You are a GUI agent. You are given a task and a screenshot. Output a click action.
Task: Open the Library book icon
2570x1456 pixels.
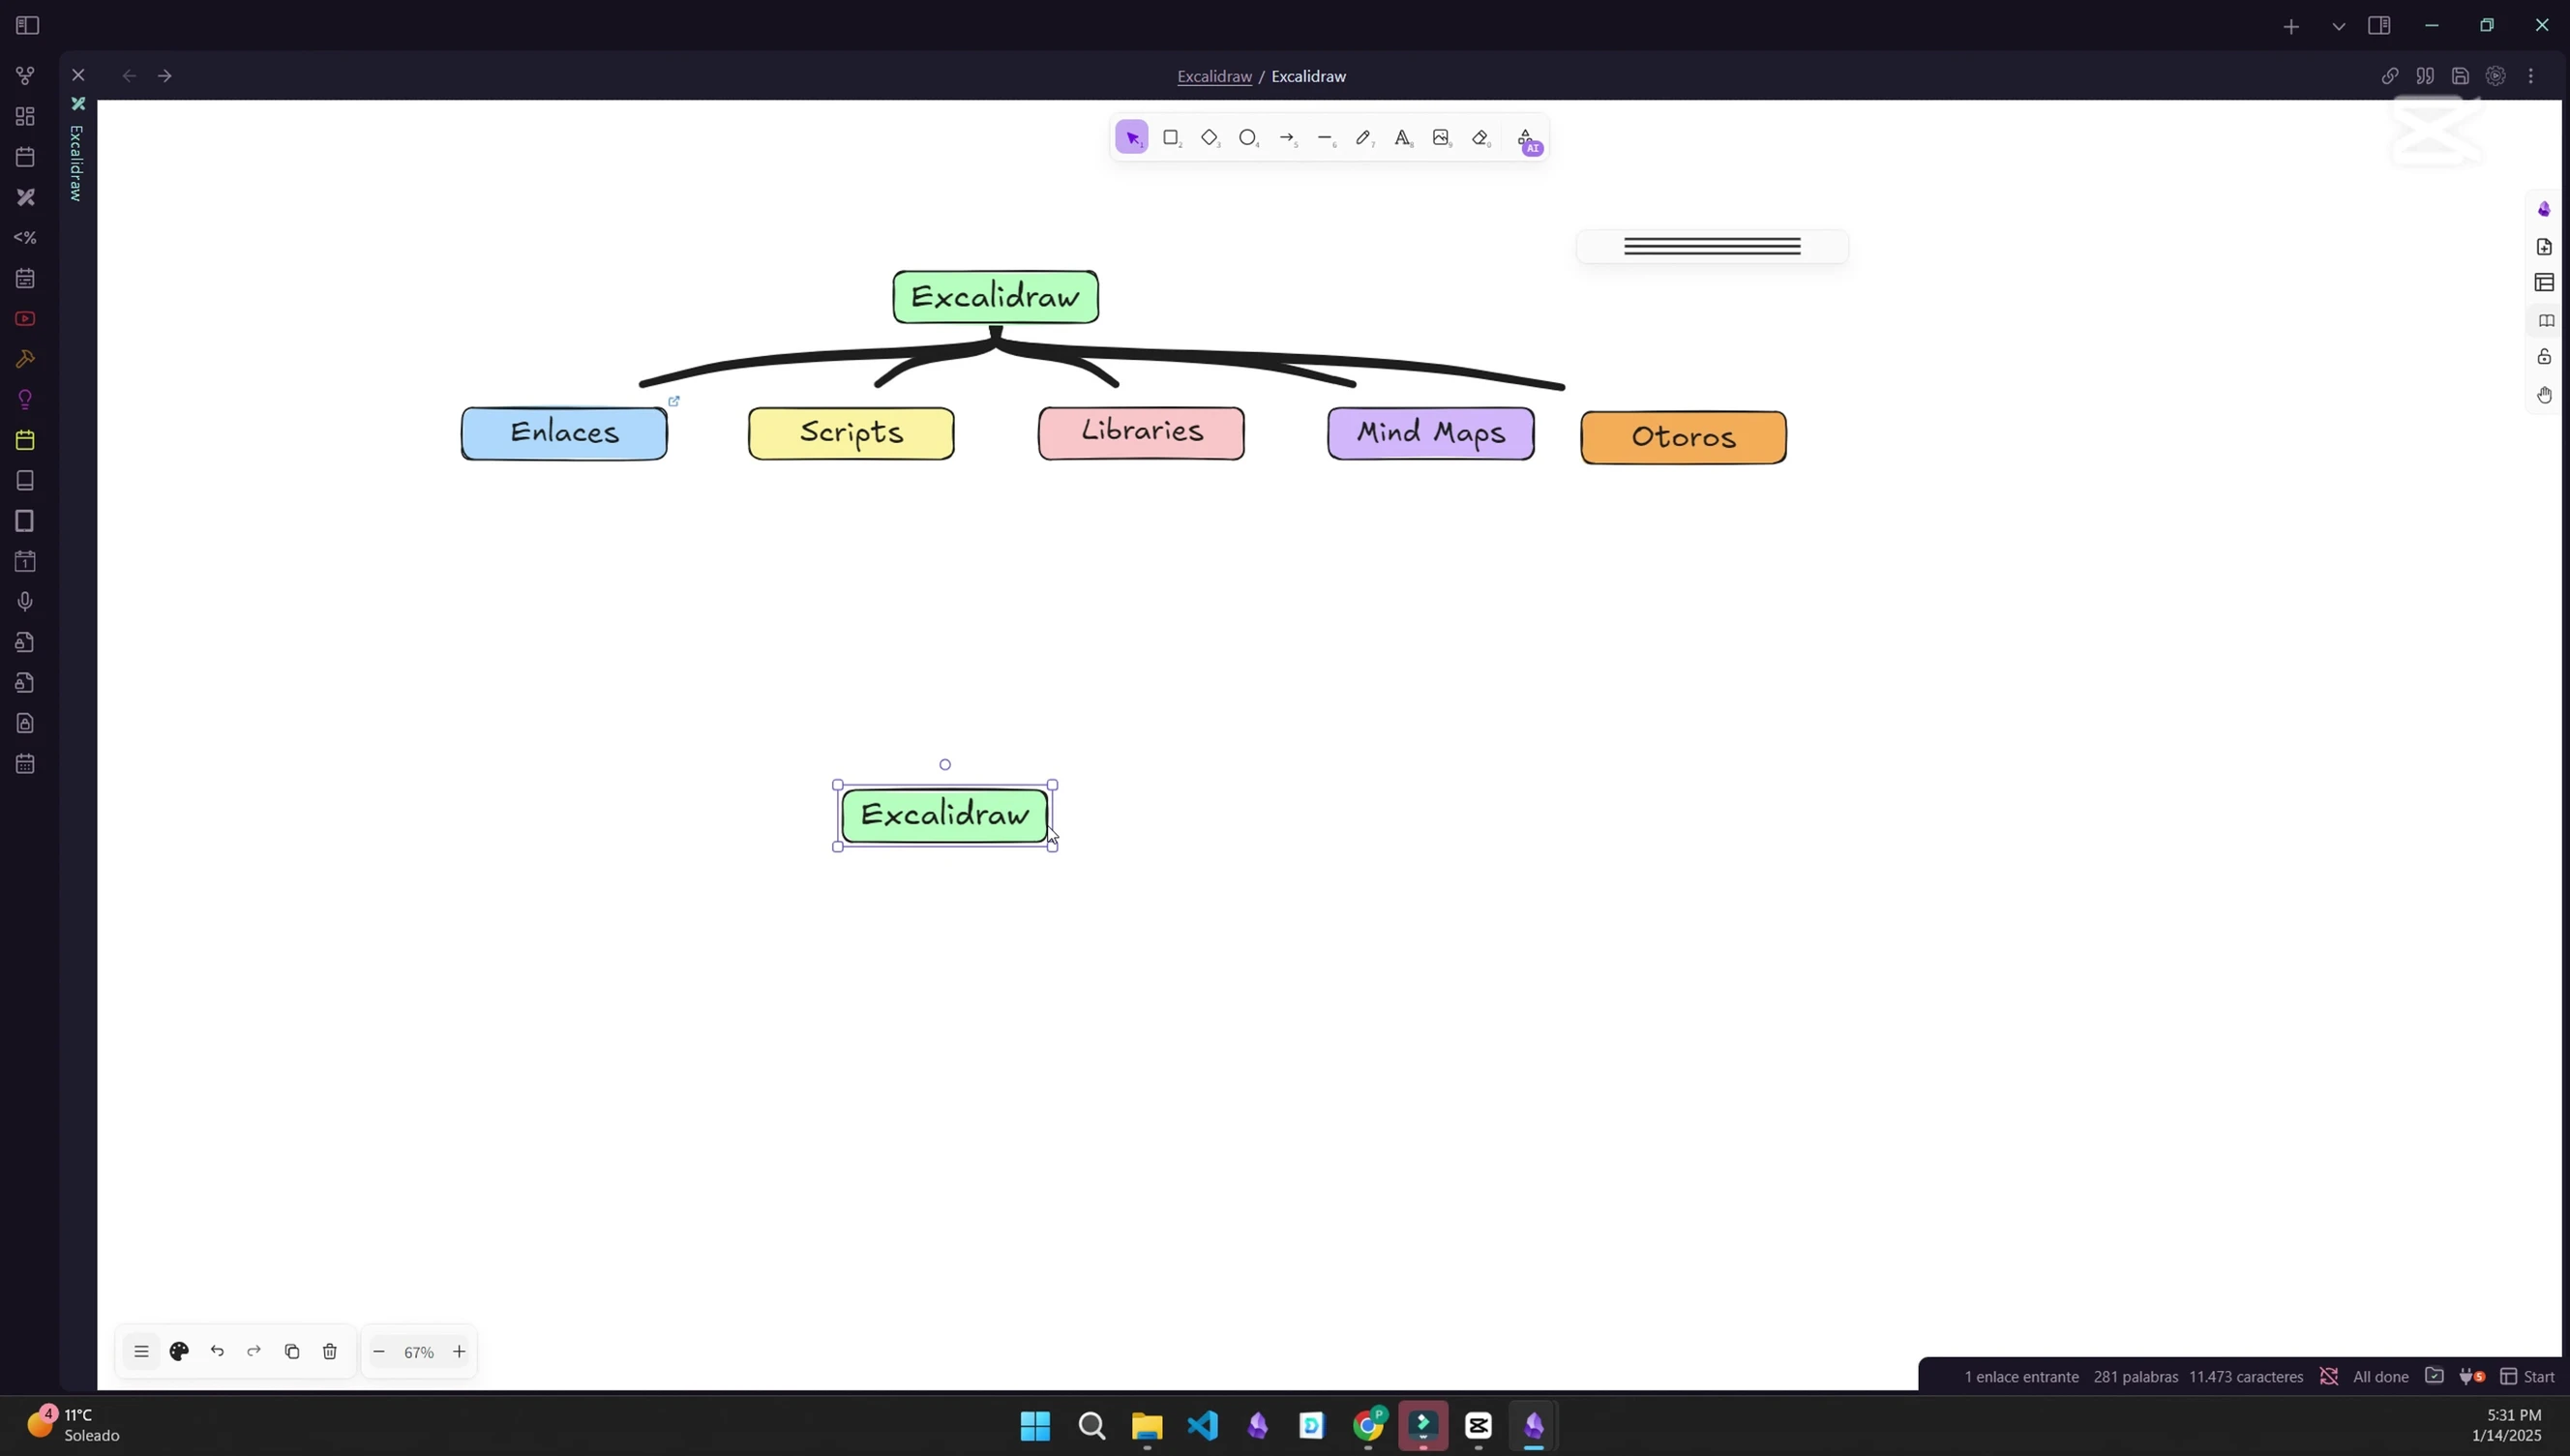[x=2546, y=321]
